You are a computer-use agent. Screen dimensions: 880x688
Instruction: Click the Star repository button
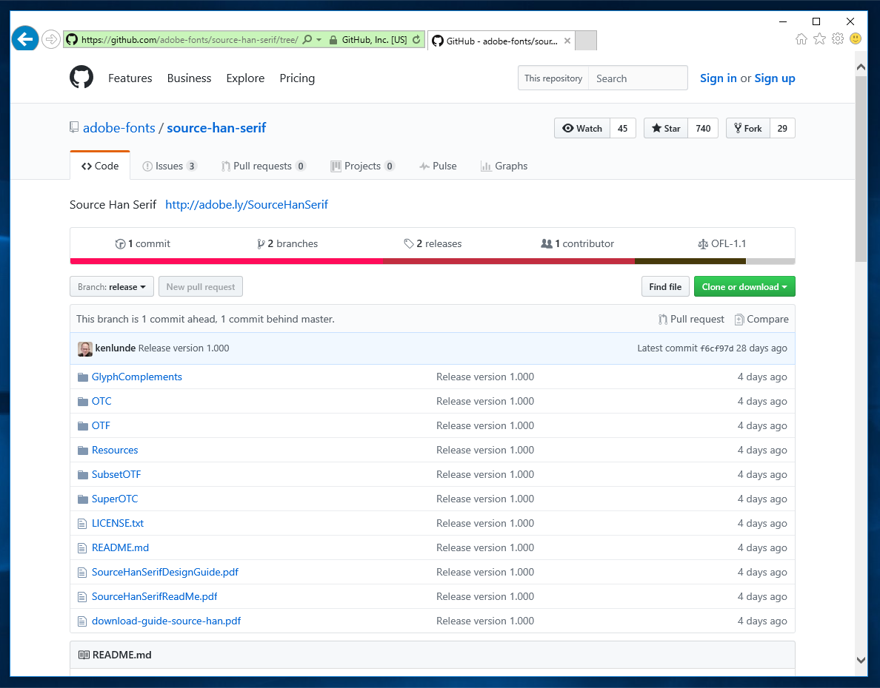click(666, 129)
